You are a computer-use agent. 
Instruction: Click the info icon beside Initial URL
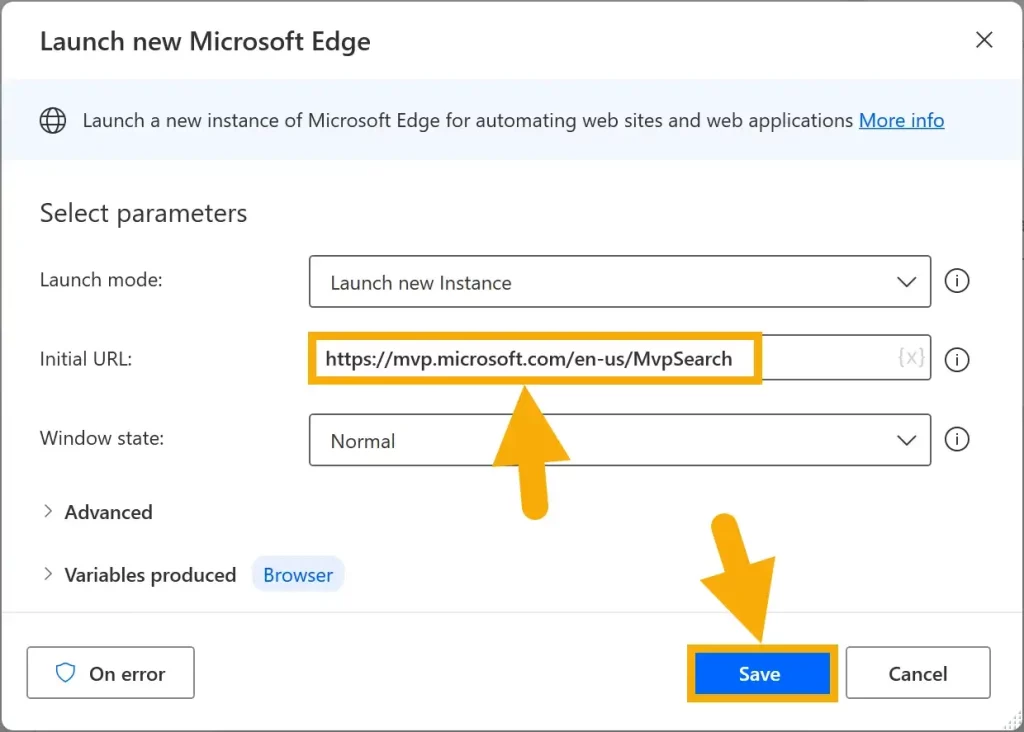[957, 359]
